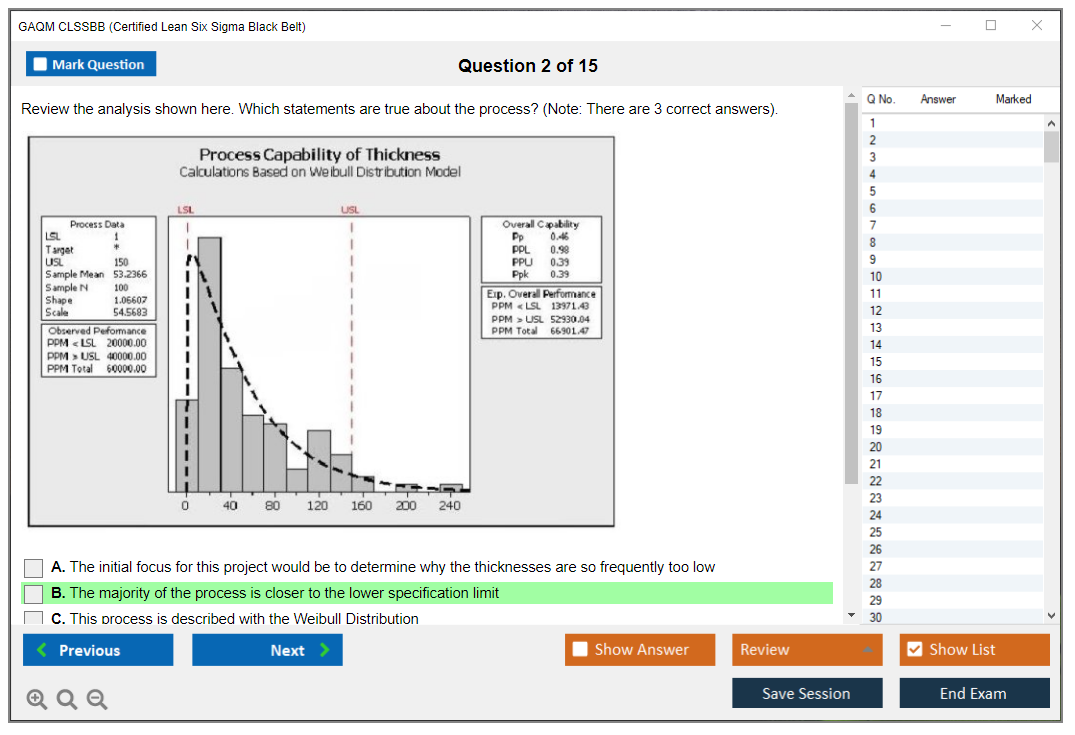Click the zoom in magnifier icon
Screen dimensions: 1075x735
37,700
